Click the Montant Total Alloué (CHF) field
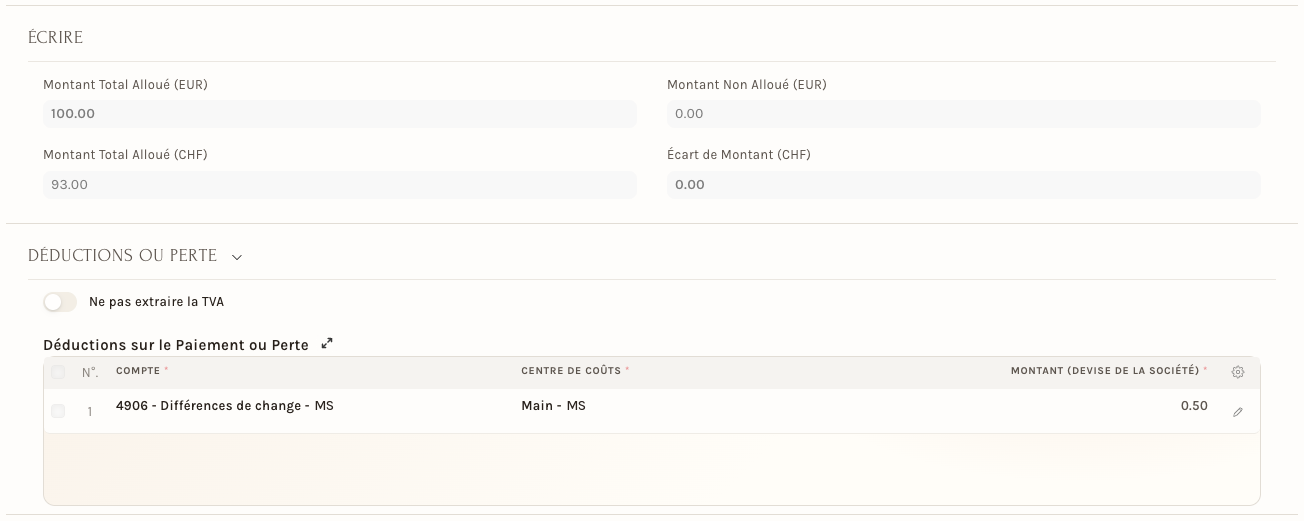The height and width of the screenshot is (521, 1304). pyautogui.click(x=340, y=185)
